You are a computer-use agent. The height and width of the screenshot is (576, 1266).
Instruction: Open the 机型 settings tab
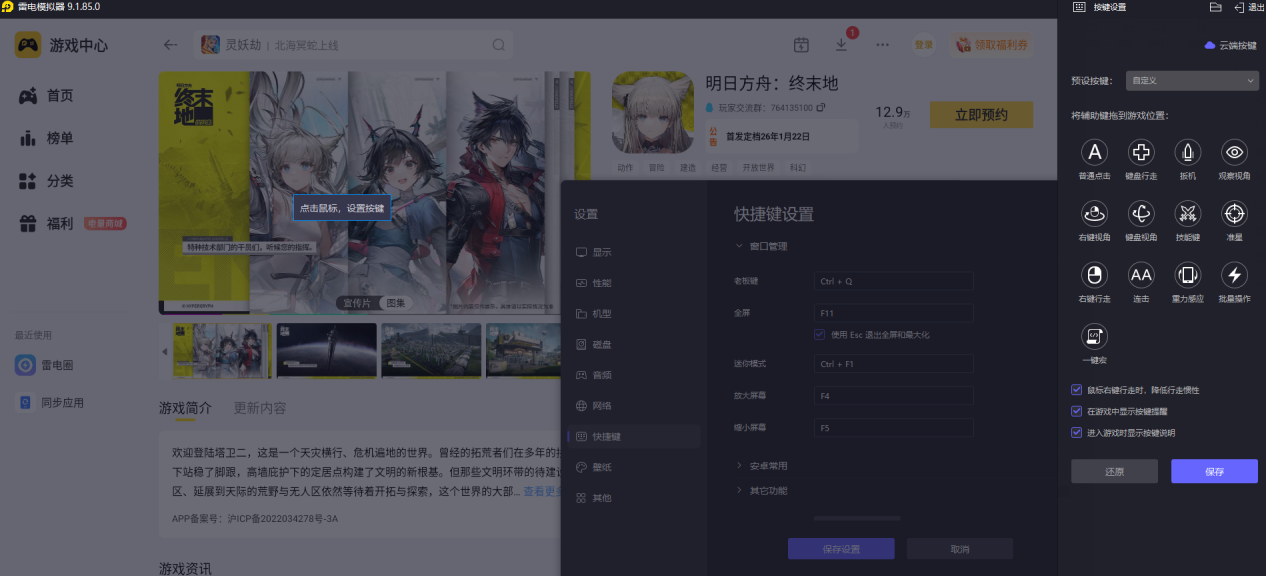tap(635, 314)
